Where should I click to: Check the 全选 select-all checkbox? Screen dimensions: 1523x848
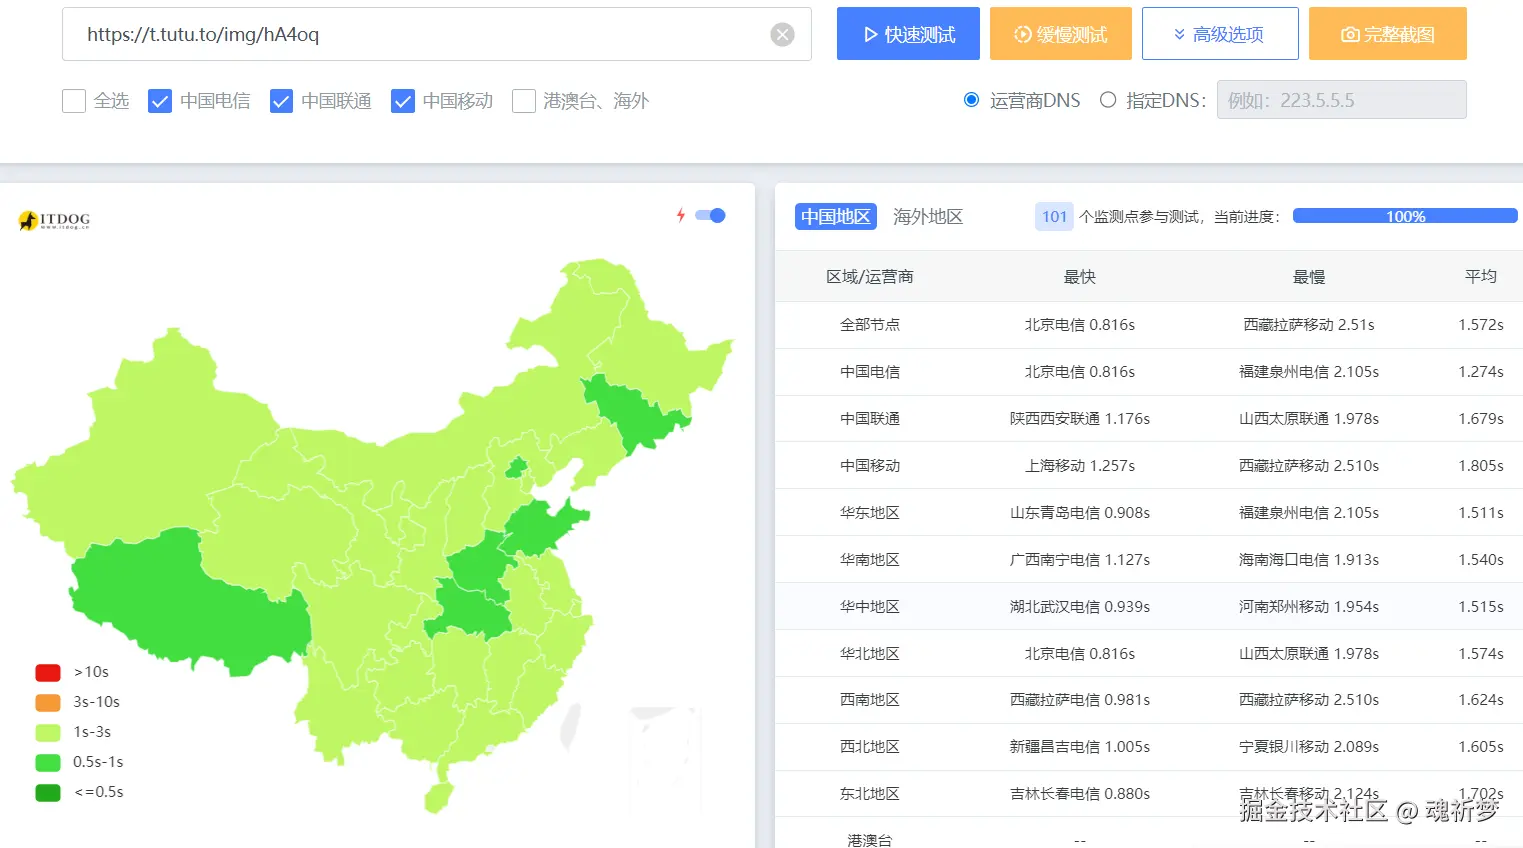coord(74,101)
